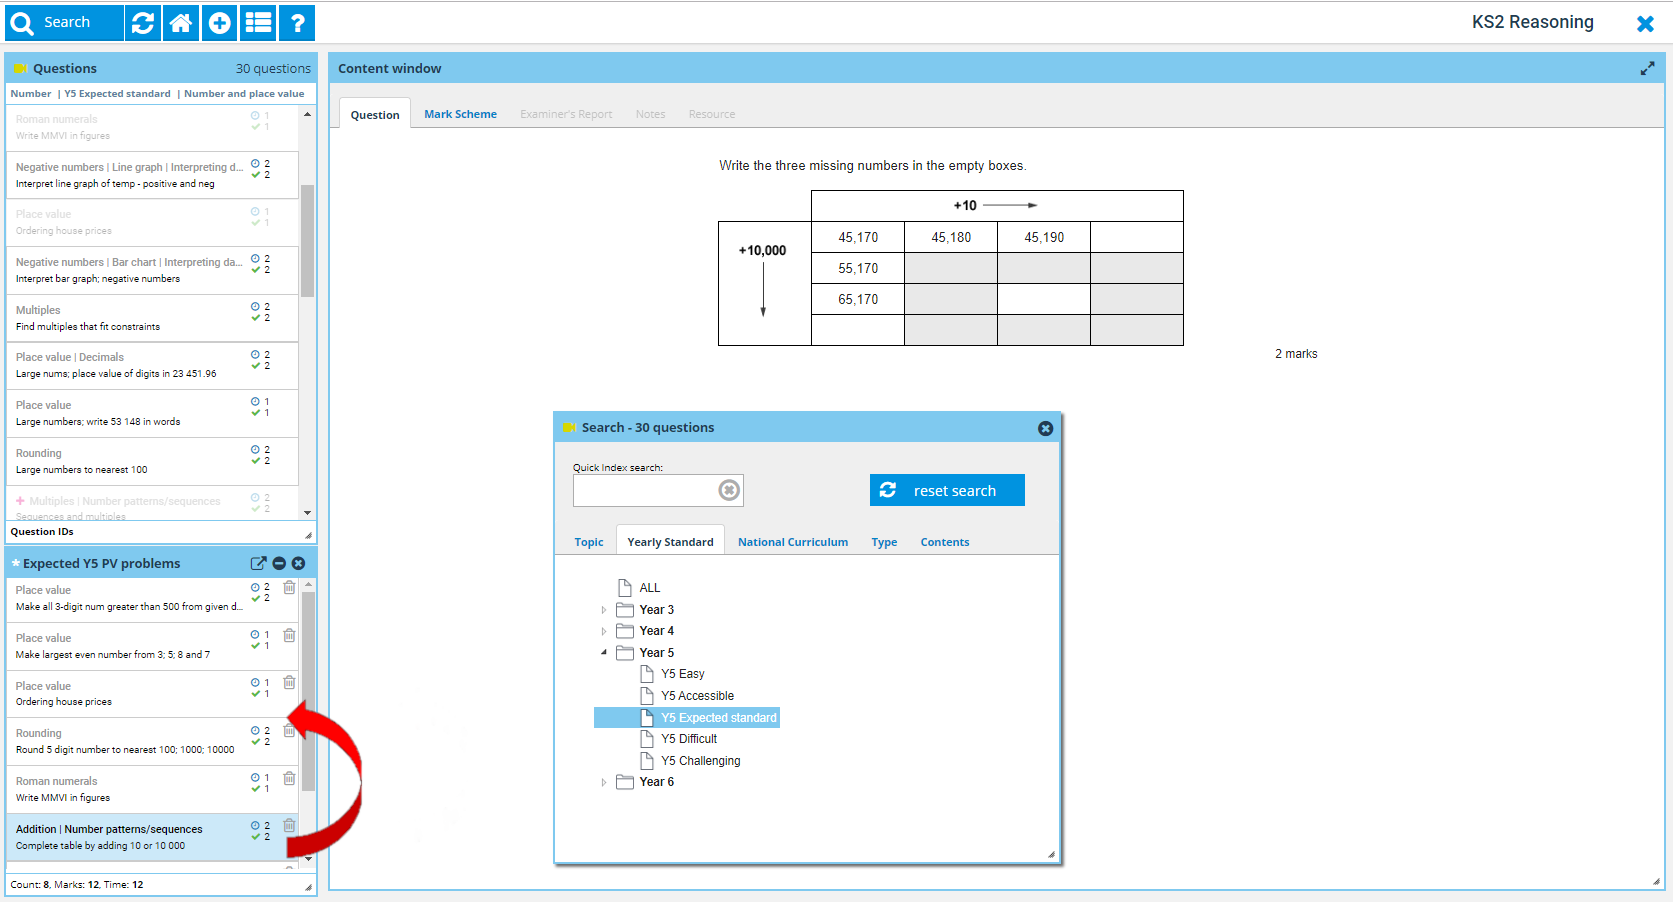Clear the Quick index search field
The height and width of the screenshot is (902, 1673).
(x=729, y=490)
